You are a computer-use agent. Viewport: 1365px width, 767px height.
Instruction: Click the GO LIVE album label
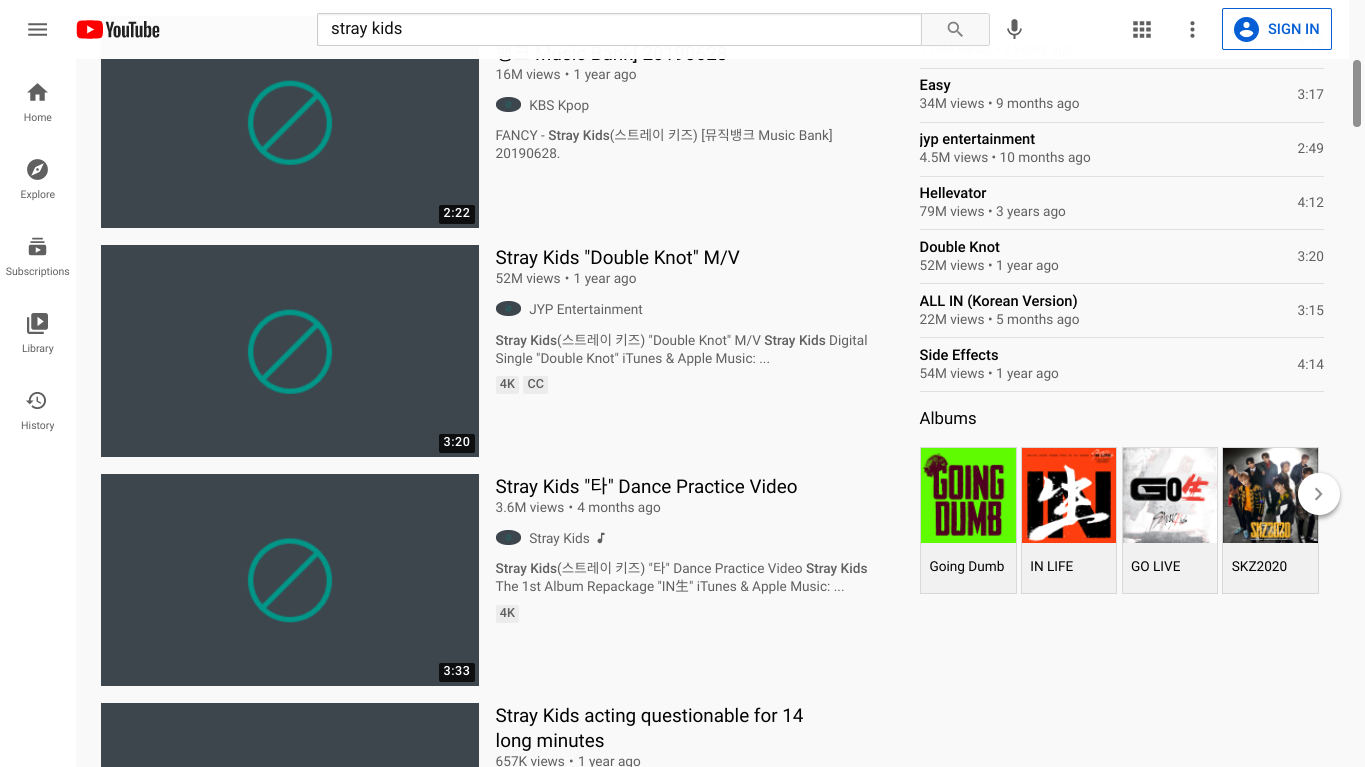coord(1156,566)
